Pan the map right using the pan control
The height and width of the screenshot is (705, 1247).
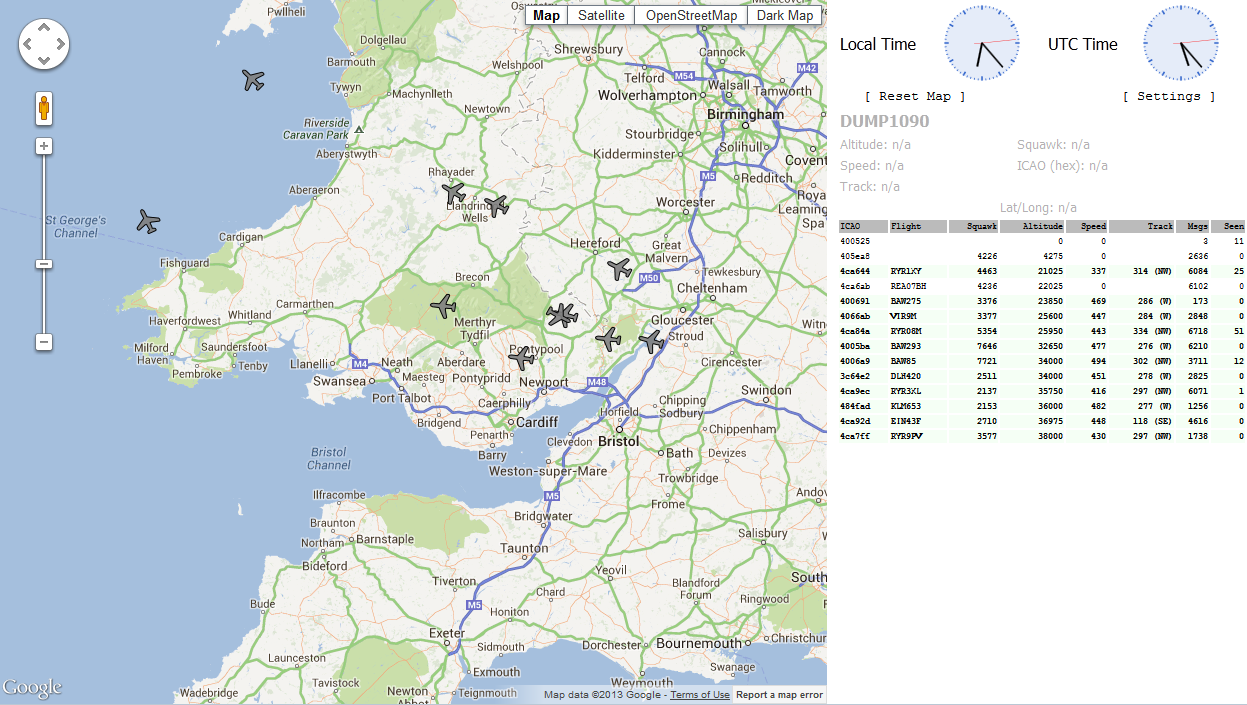point(61,44)
